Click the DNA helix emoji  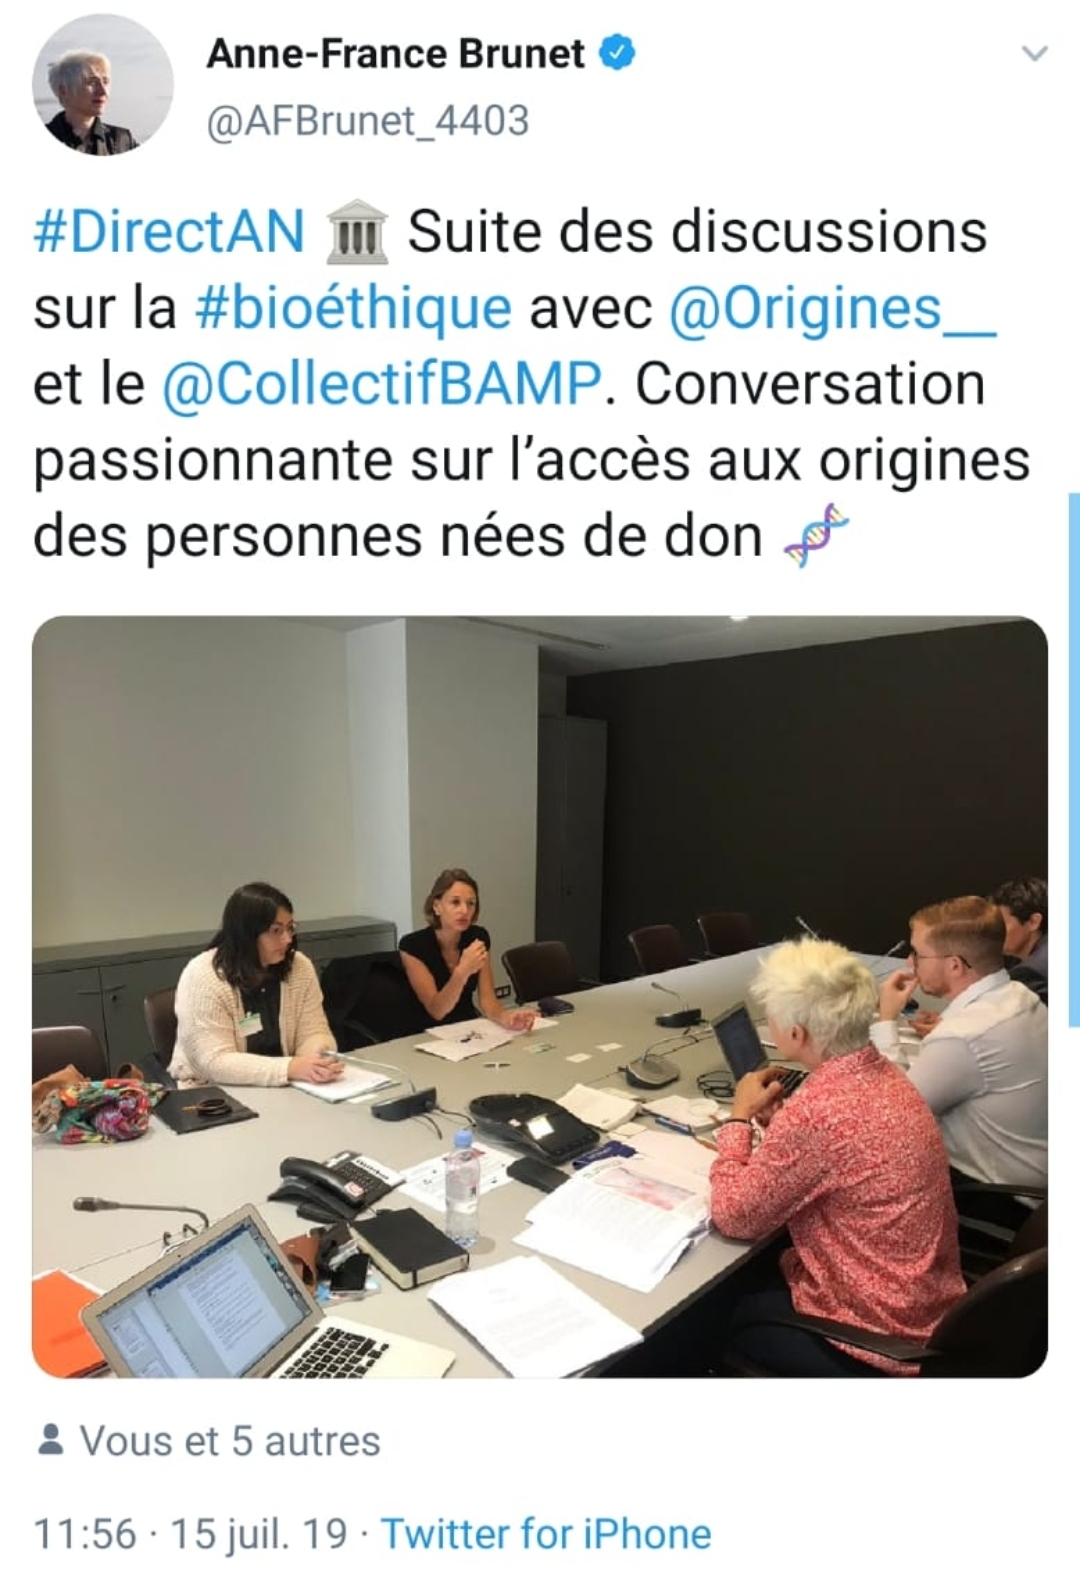[x=816, y=536]
